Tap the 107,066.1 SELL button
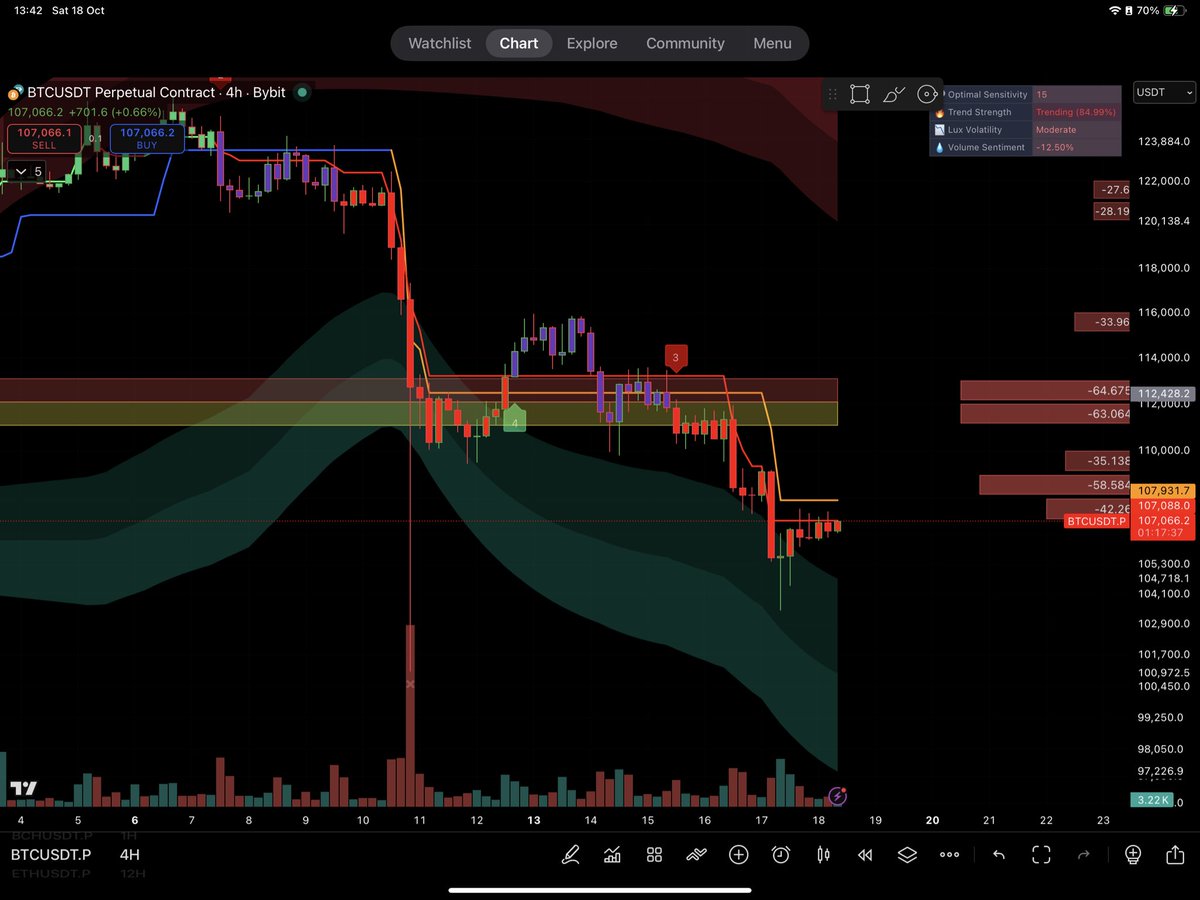Screen dimensions: 1200x900 pos(44,138)
